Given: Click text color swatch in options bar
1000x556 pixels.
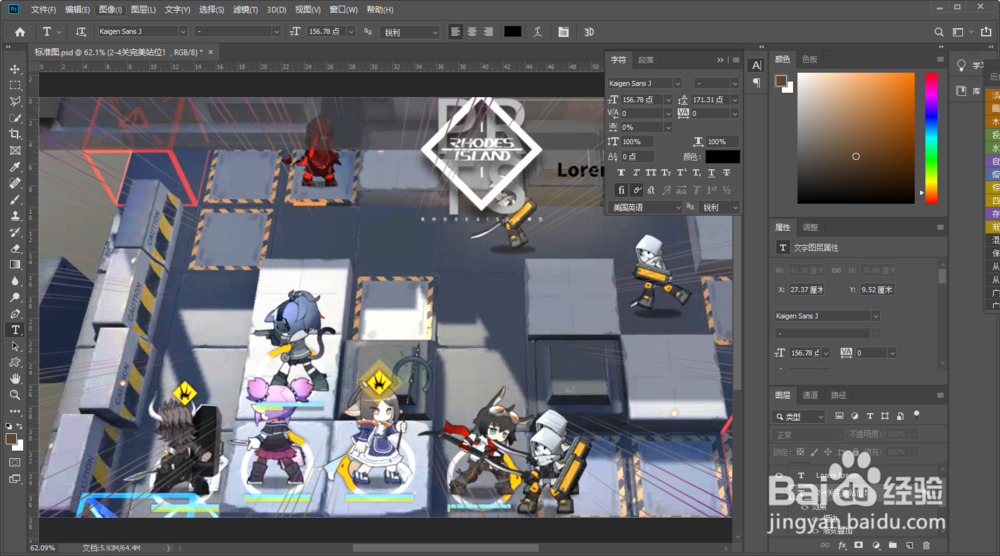Looking at the screenshot, I should [x=513, y=32].
